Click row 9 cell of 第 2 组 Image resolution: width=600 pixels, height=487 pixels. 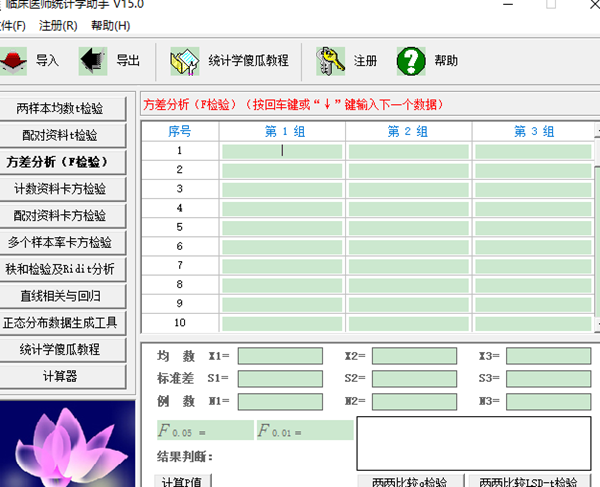click(409, 305)
